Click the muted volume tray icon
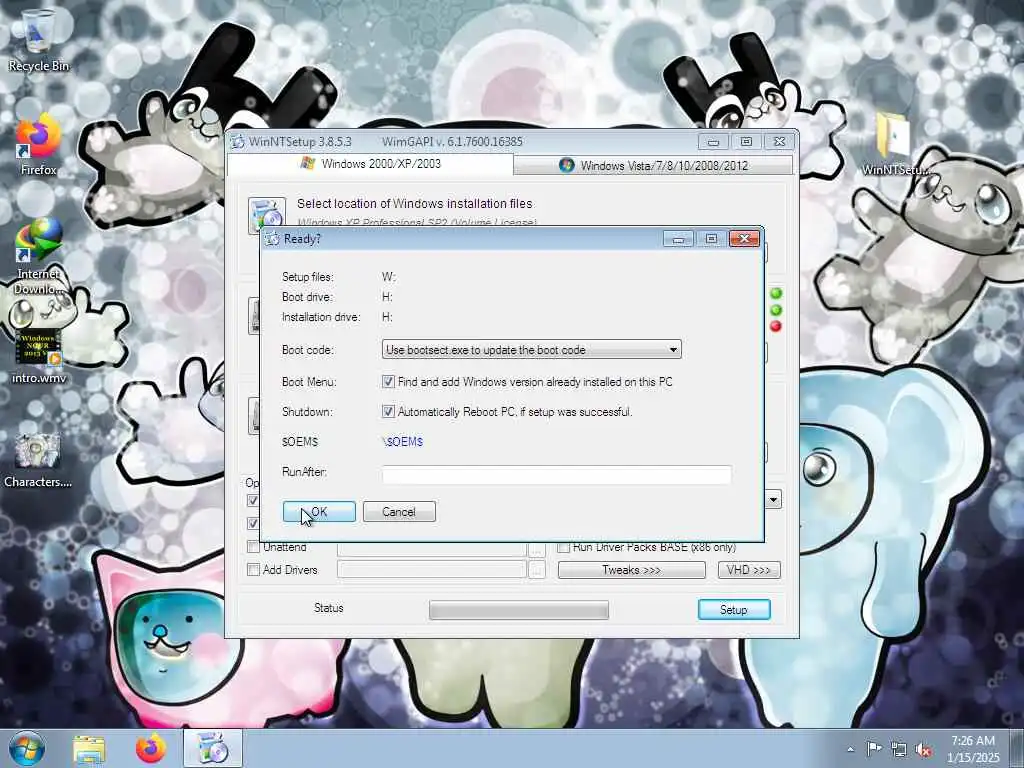This screenshot has height=768, width=1024. tap(923, 750)
